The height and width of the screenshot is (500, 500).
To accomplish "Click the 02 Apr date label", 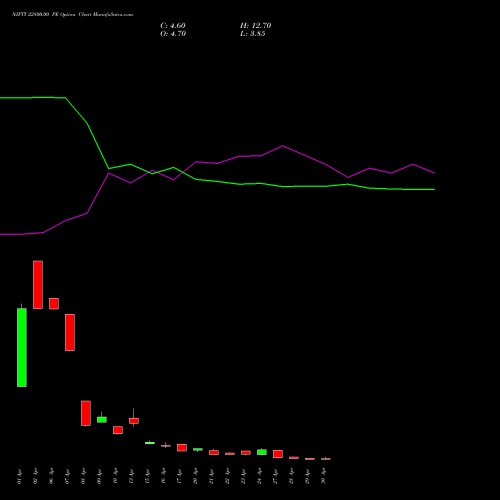I will pos(35,476).
